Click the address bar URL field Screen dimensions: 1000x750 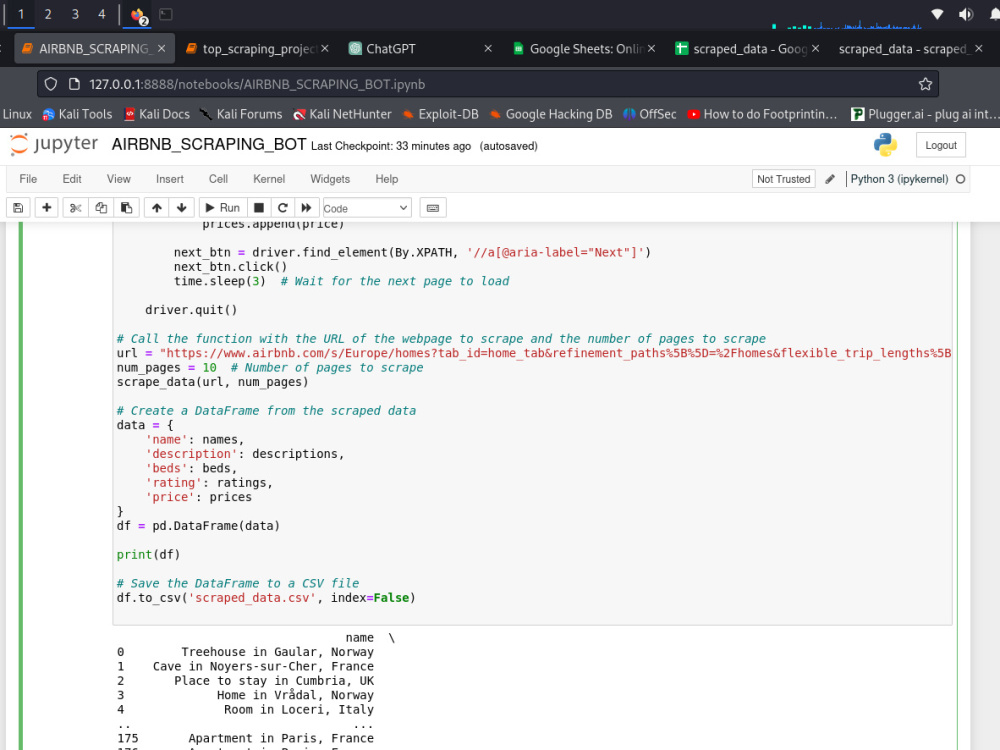point(488,84)
